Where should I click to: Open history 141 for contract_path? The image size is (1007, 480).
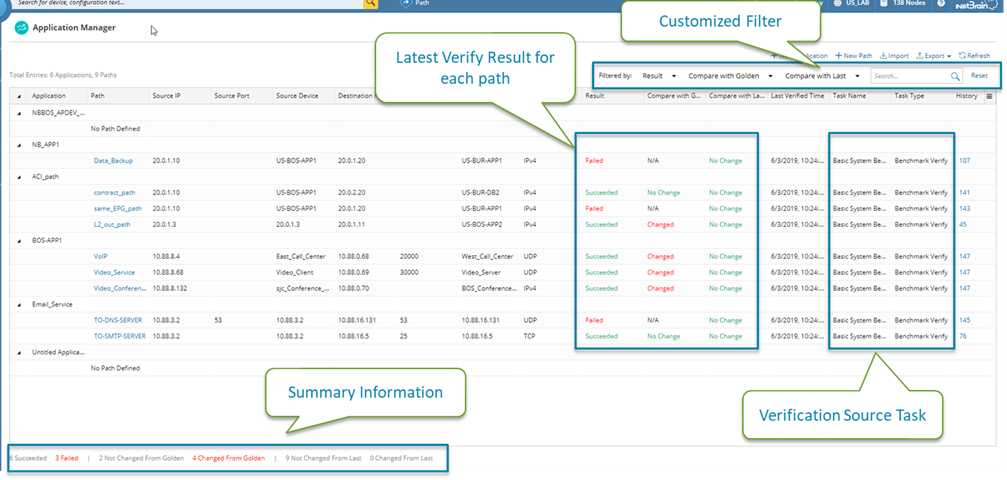965,192
